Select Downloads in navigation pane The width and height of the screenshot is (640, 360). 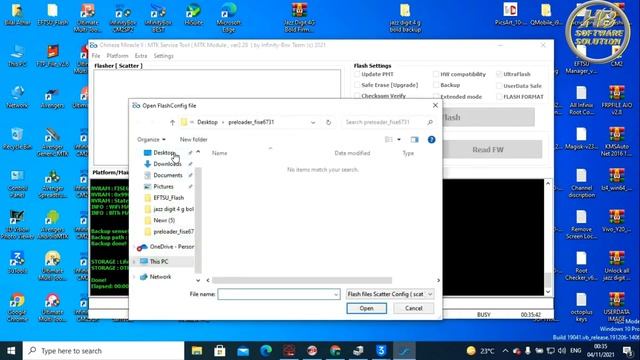tap(167, 164)
